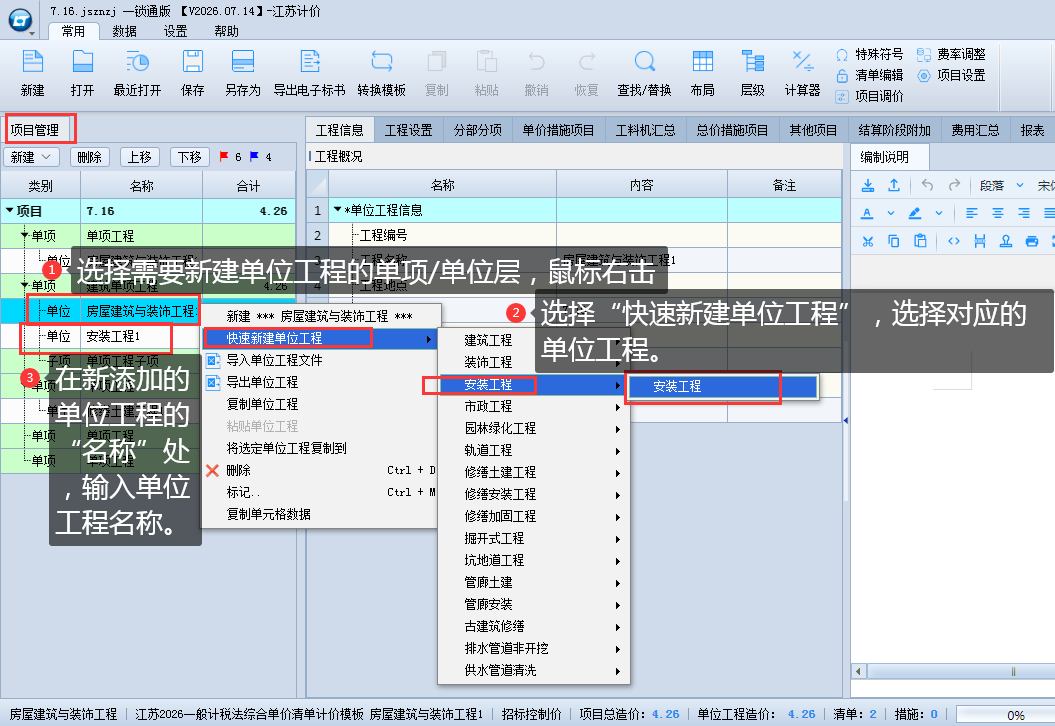
Task: Click the 上移 move-up button
Action: point(140,157)
